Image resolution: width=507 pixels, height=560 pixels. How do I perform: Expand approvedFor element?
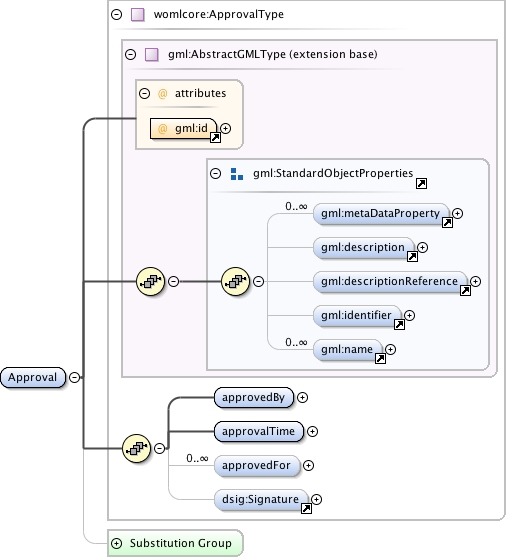[x=308, y=465]
